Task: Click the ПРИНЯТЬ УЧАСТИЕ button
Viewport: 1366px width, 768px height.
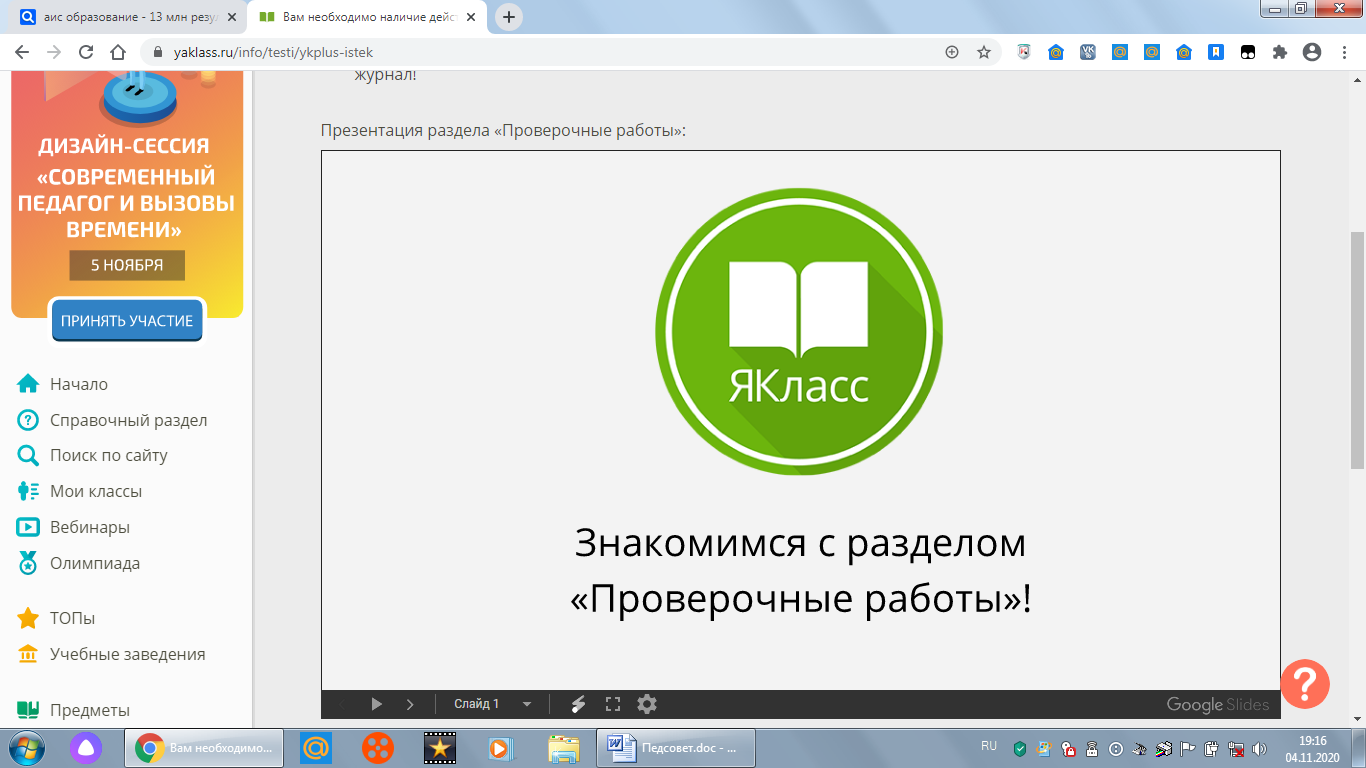Action: tap(127, 321)
